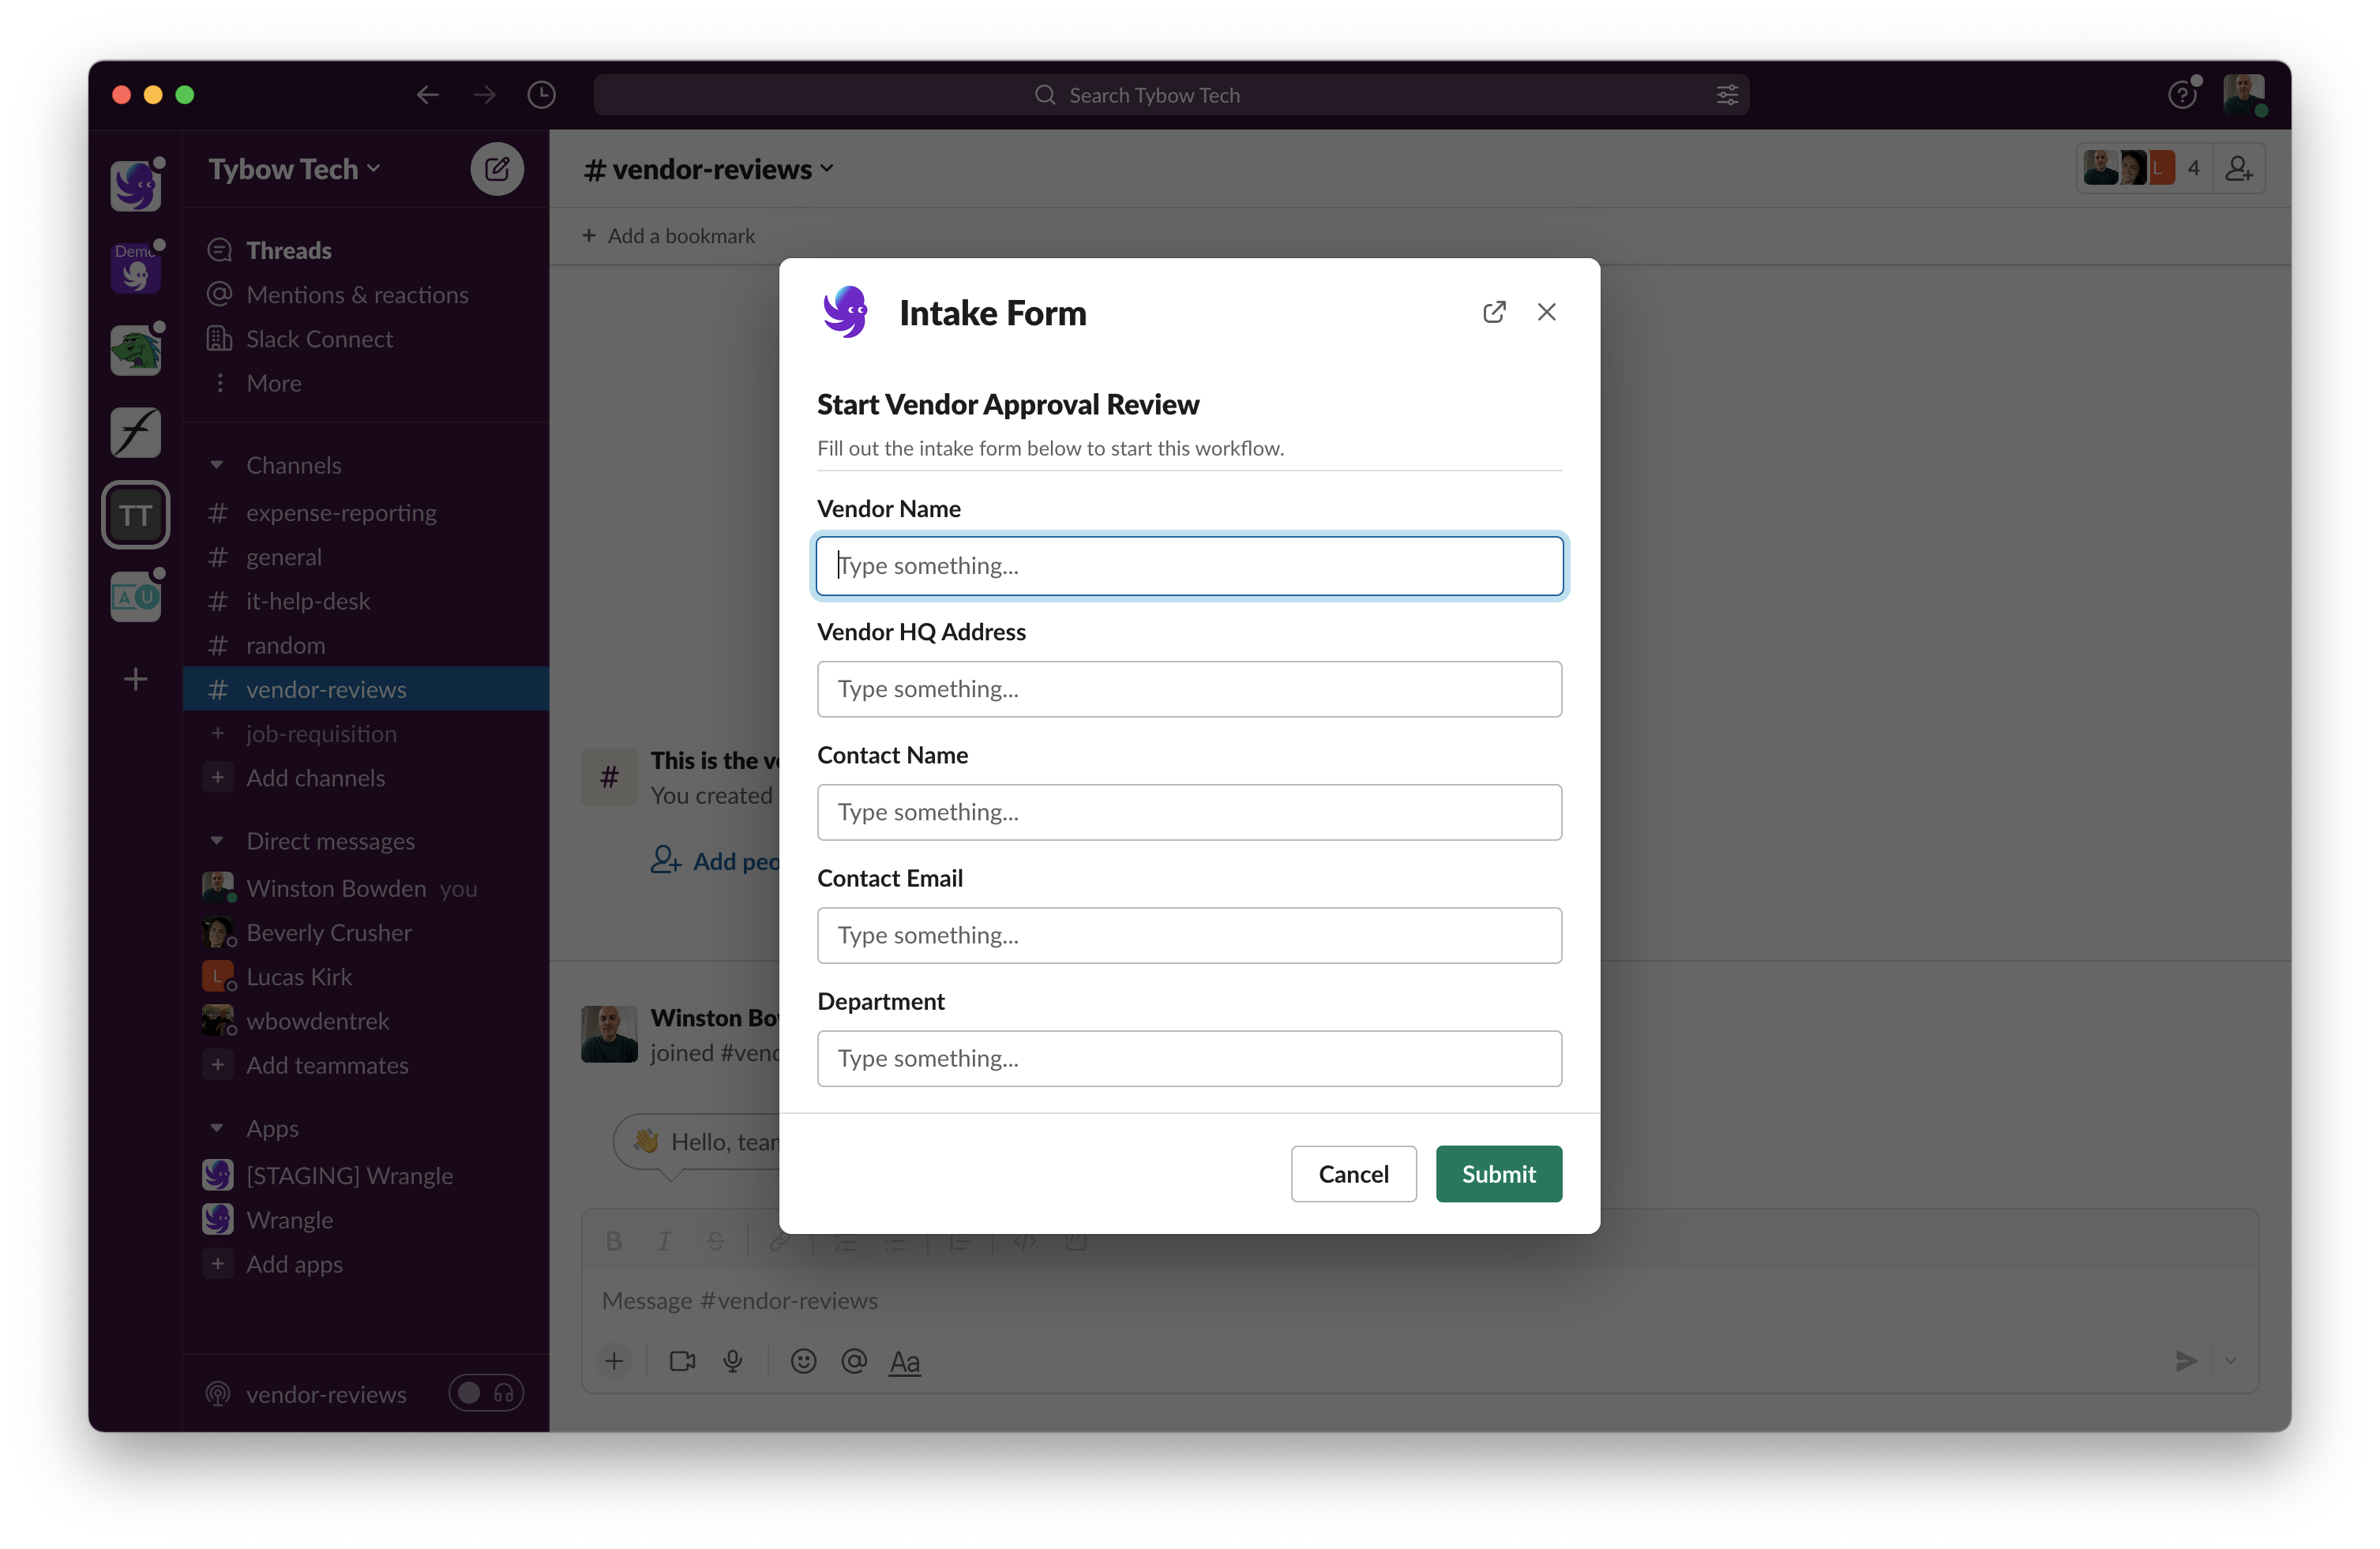Screen dimensions: 2380x1549
Task: Toggle bold formatting in the composer
Action: (x=614, y=1240)
